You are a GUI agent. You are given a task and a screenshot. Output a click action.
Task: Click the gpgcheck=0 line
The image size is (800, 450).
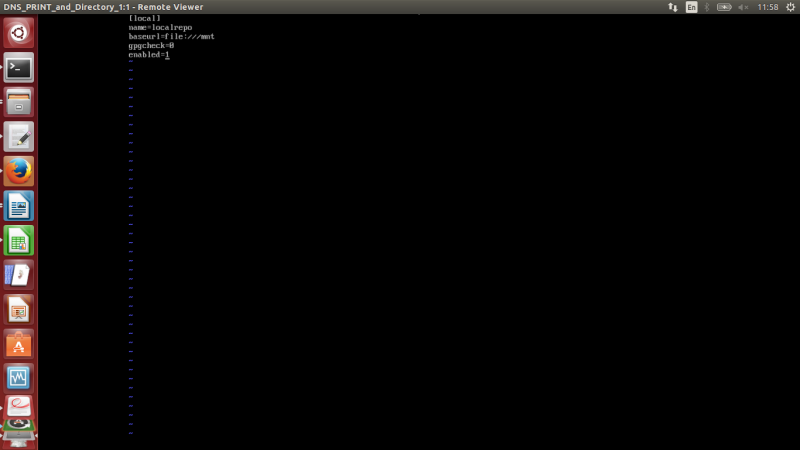[x=151, y=46]
